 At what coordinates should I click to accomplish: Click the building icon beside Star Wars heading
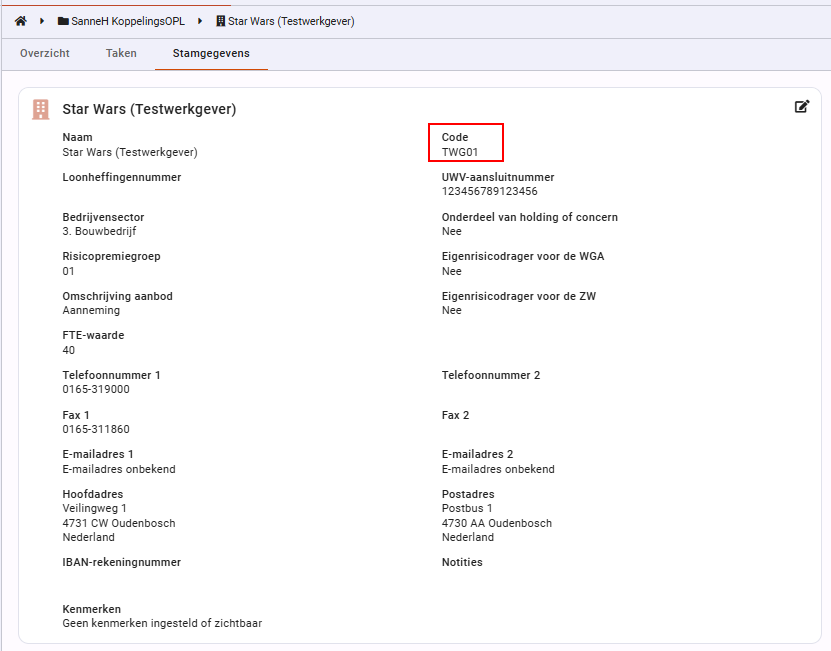[41, 109]
